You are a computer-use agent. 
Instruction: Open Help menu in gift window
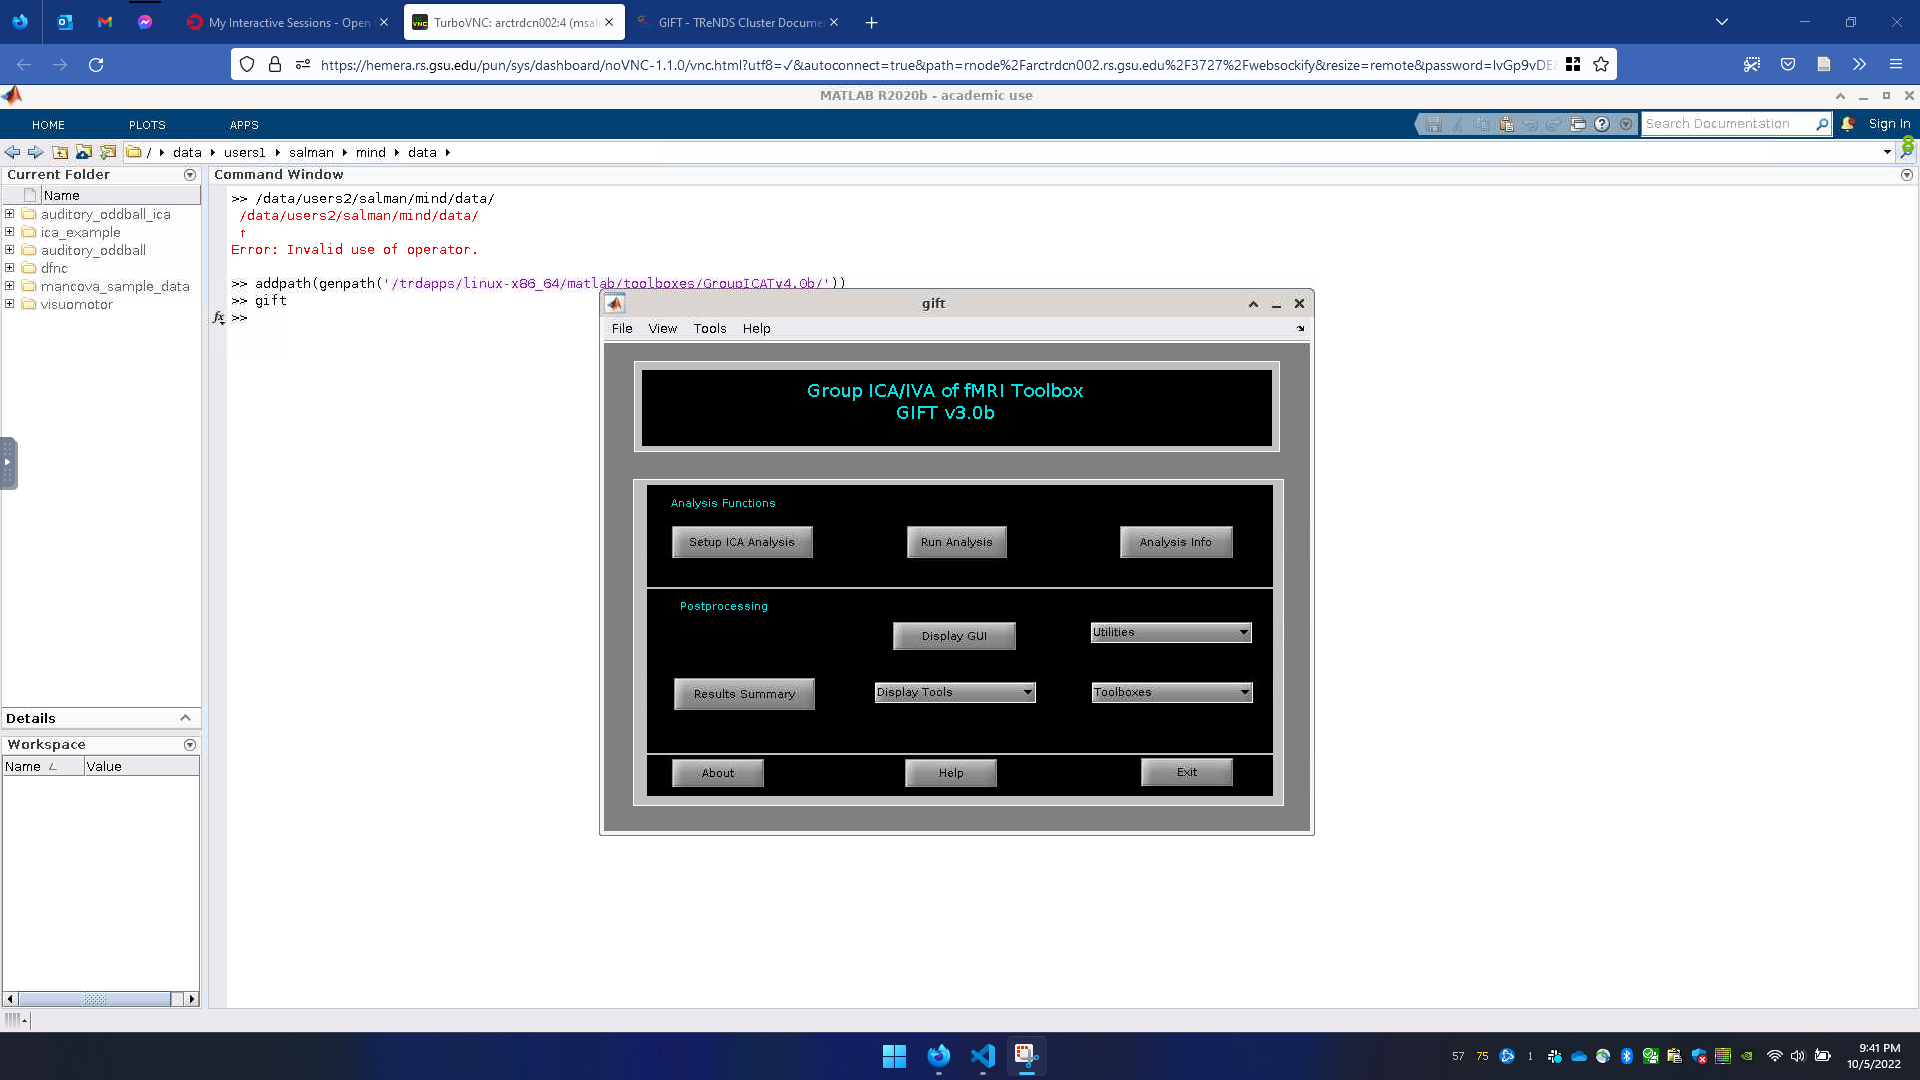point(757,328)
